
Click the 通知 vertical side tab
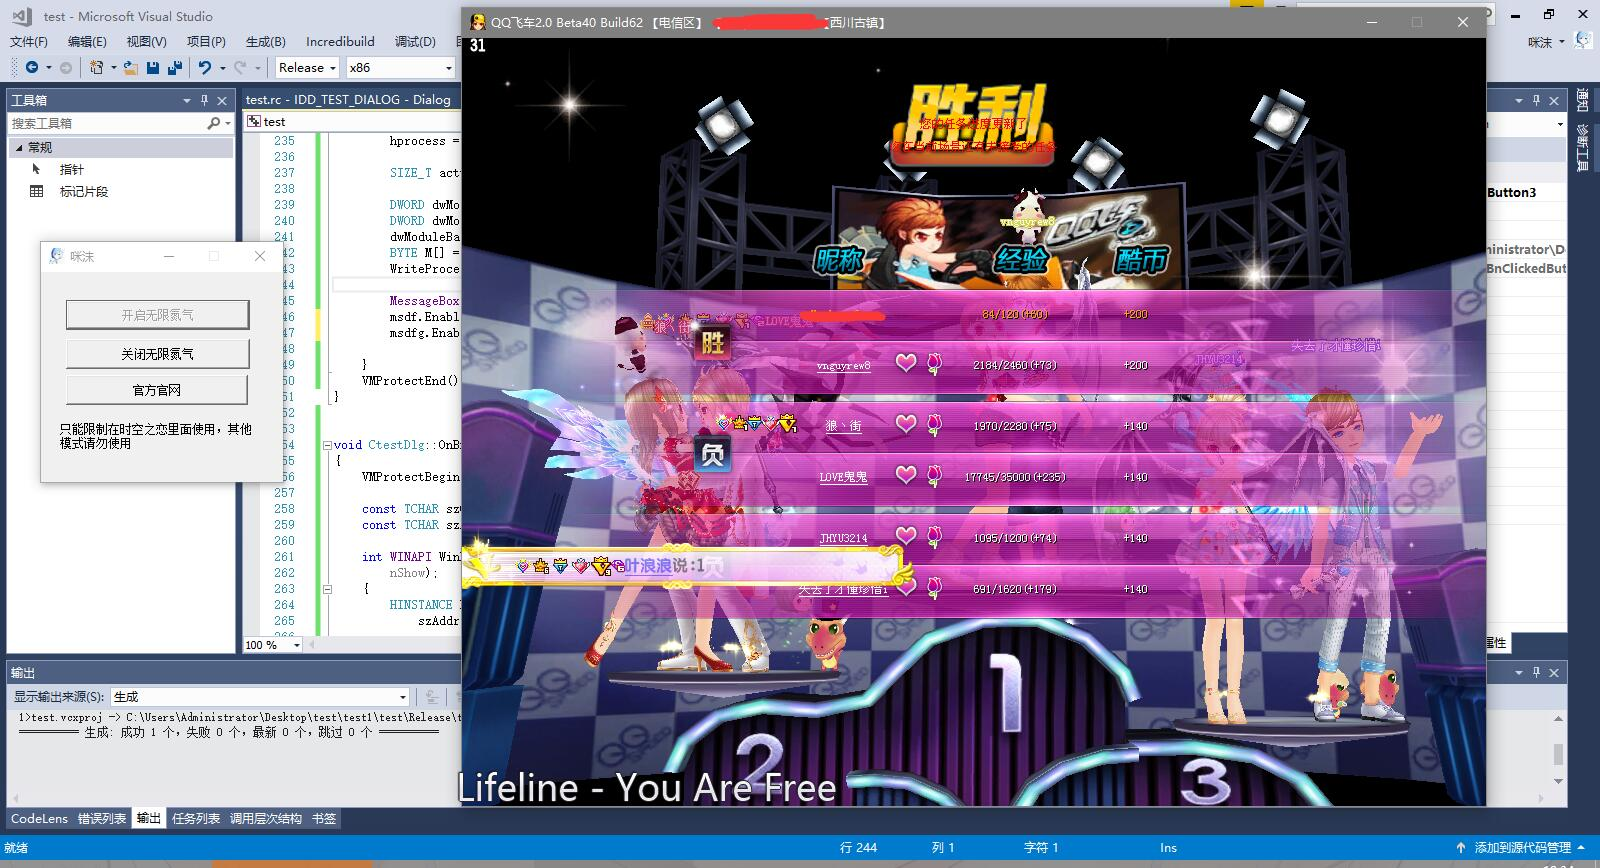(1583, 100)
